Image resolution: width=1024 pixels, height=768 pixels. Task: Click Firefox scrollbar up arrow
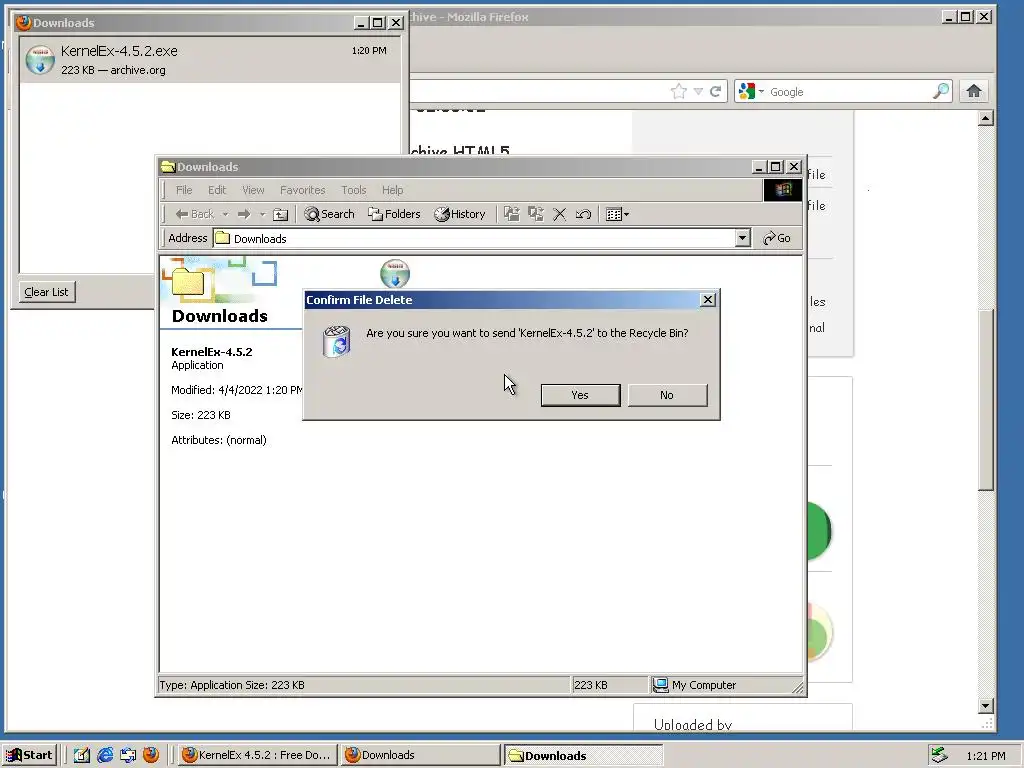986,118
